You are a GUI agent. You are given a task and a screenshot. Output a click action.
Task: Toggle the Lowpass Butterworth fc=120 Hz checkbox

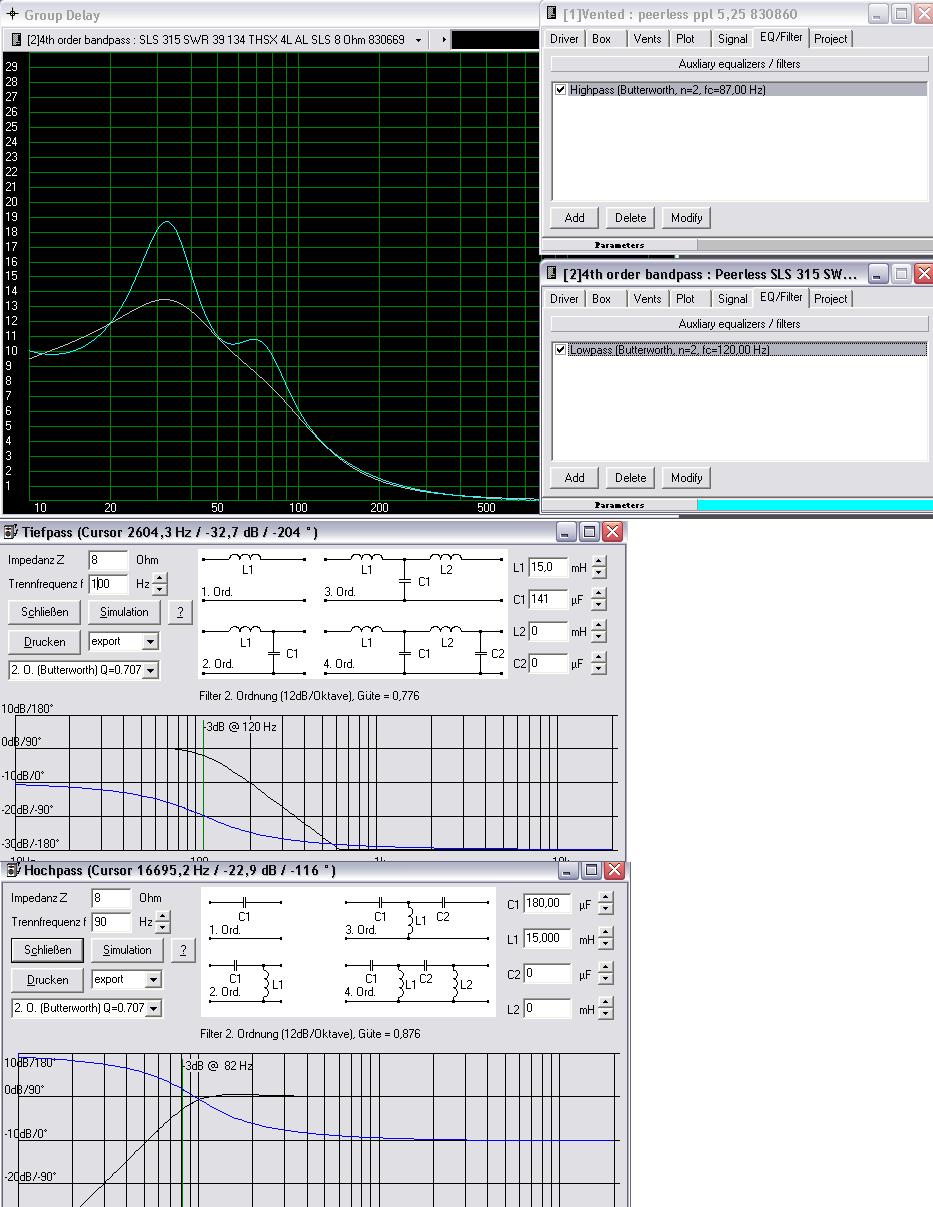coord(561,350)
